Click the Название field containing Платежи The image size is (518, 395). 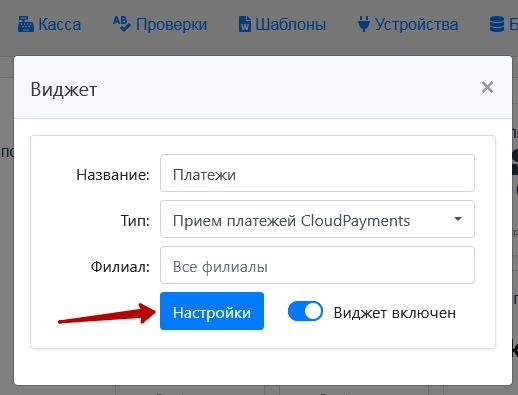pyautogui.click(x=317, y=173)
